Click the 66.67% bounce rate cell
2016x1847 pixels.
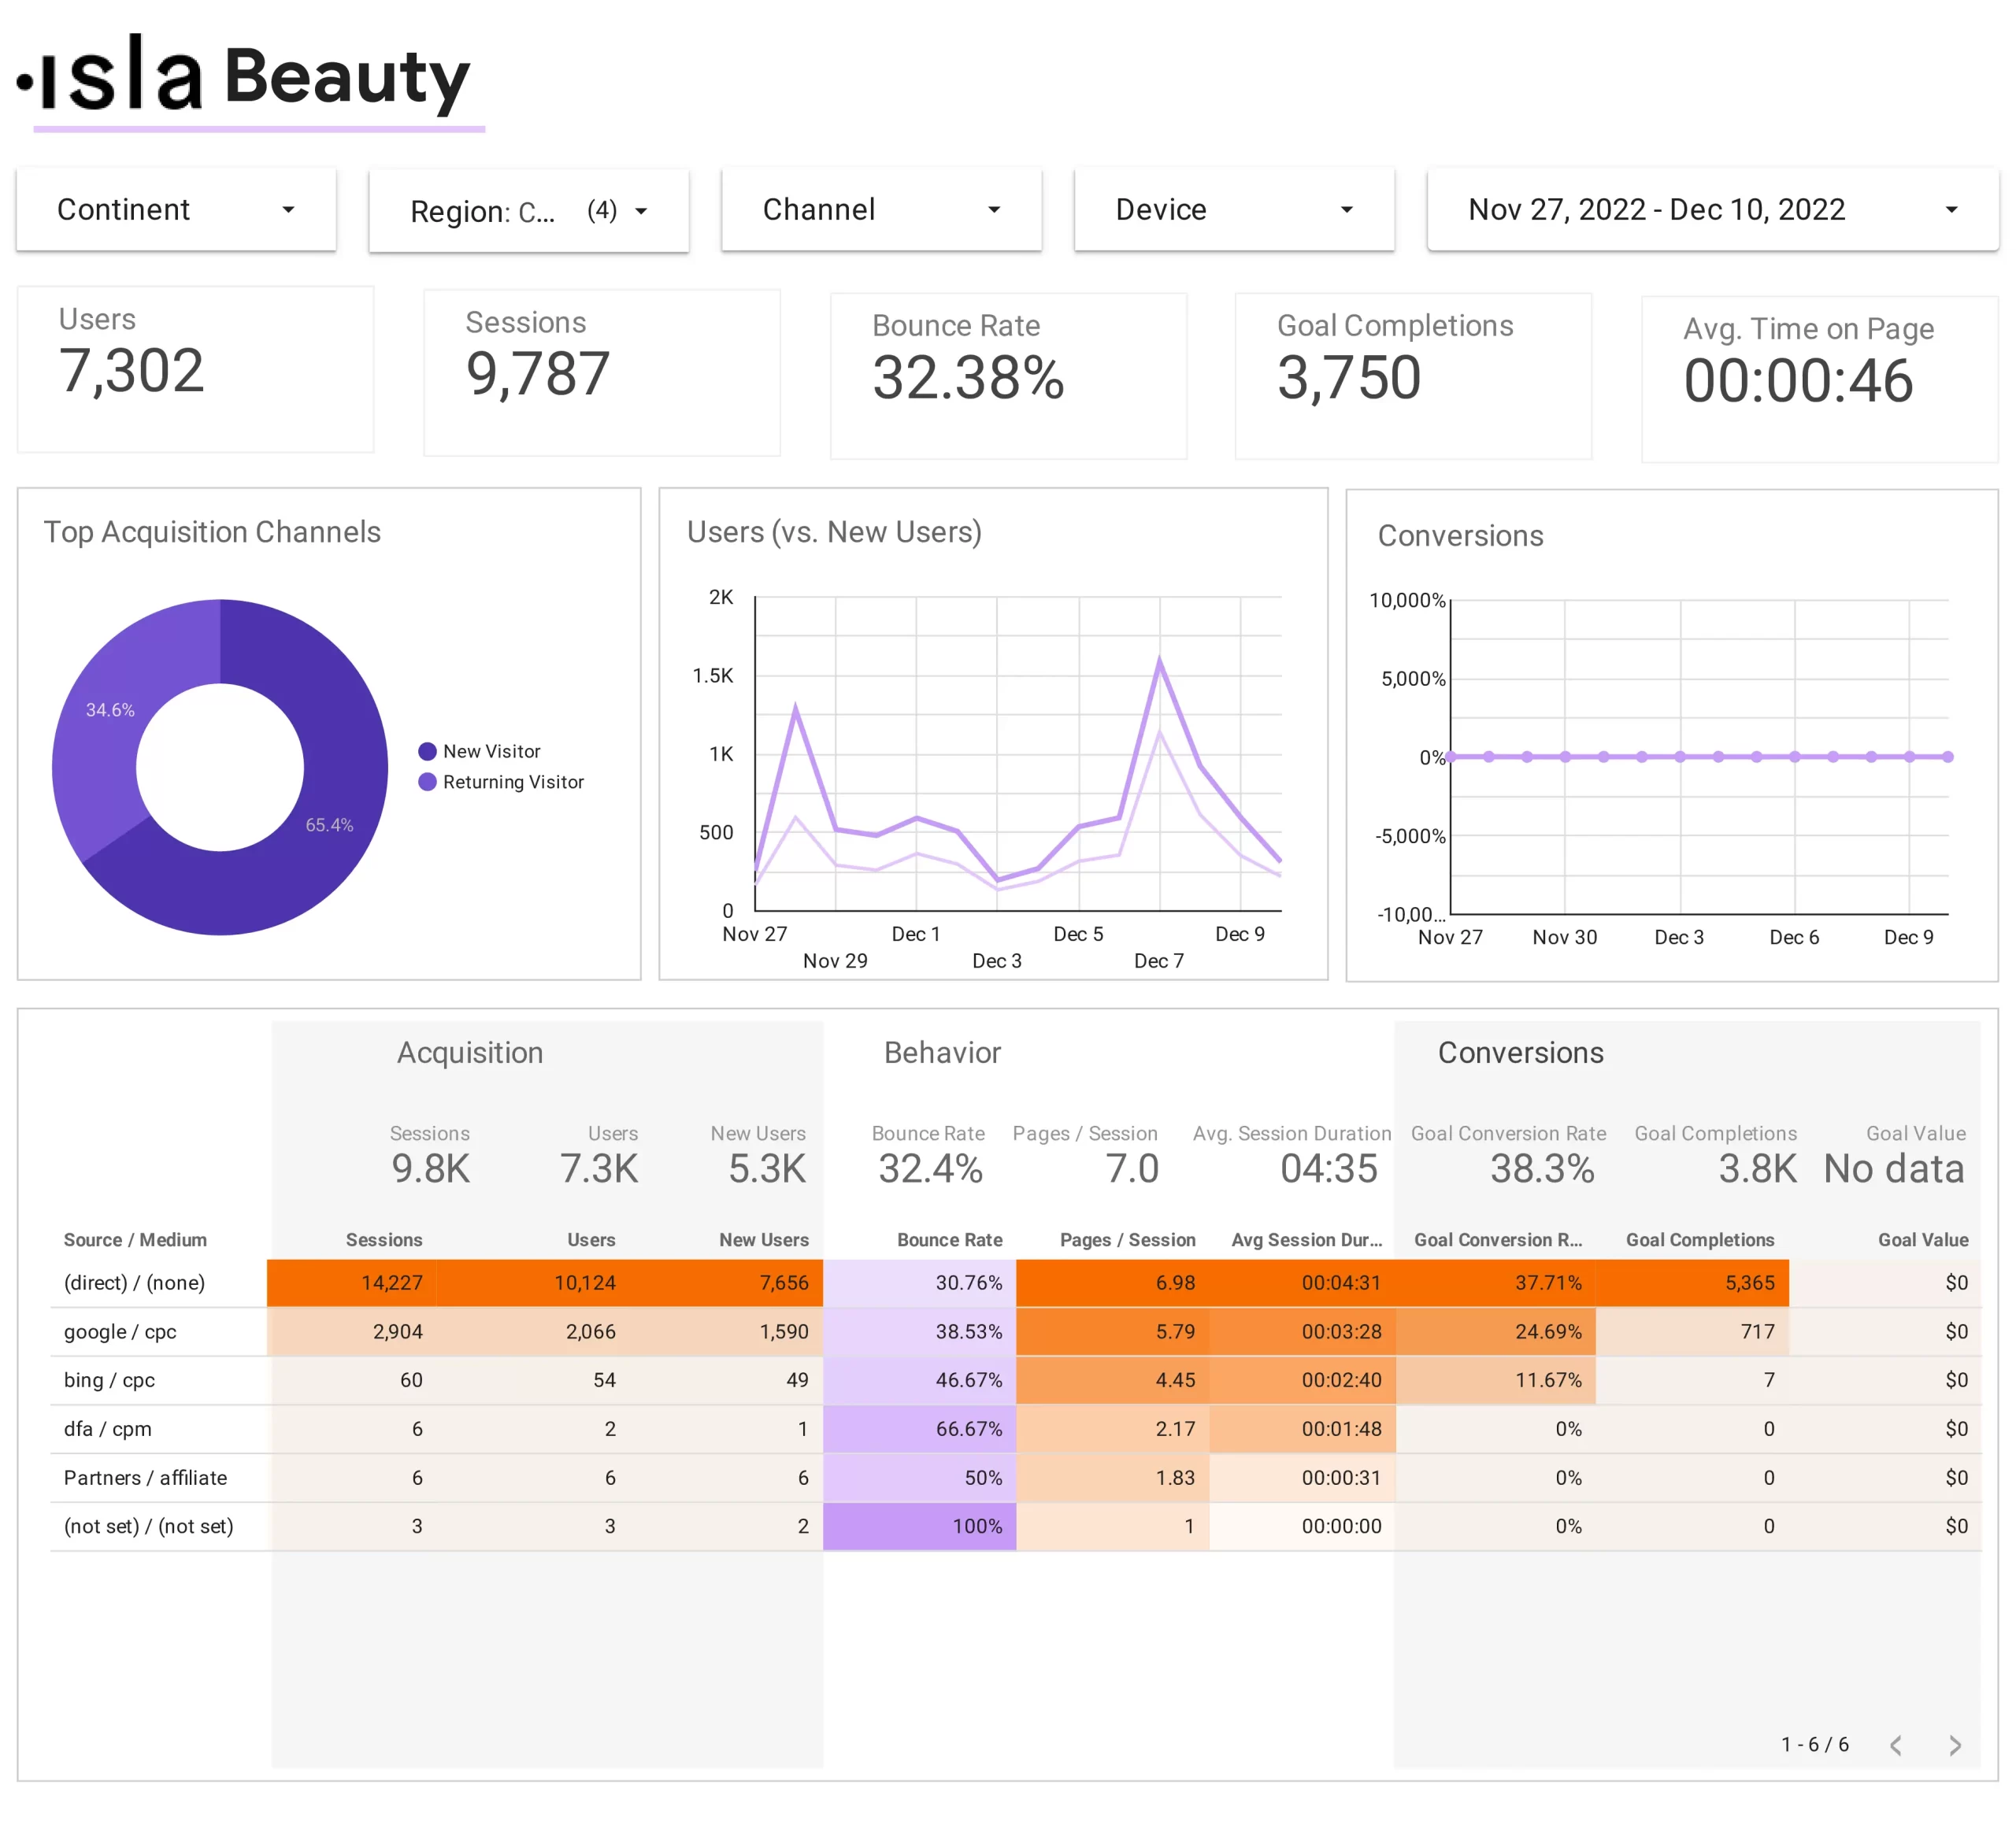919,1428
